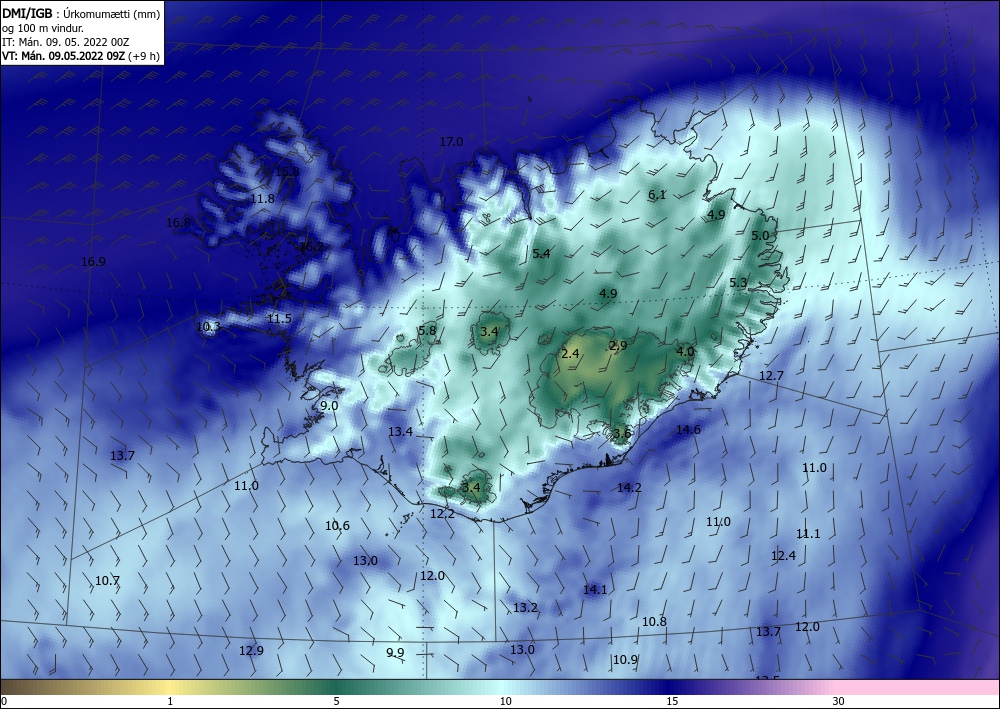Click the 5.3 map reading
Screen dimensions: 1000x709
point(738,282)
